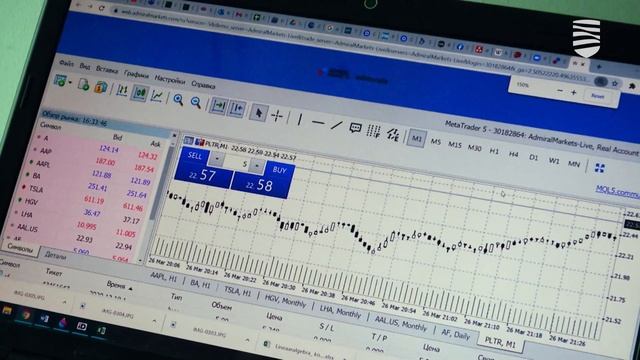This screenshot has width=640, height=360.
Task: Switch chart timeframe to H4
Action: point(513,154)
